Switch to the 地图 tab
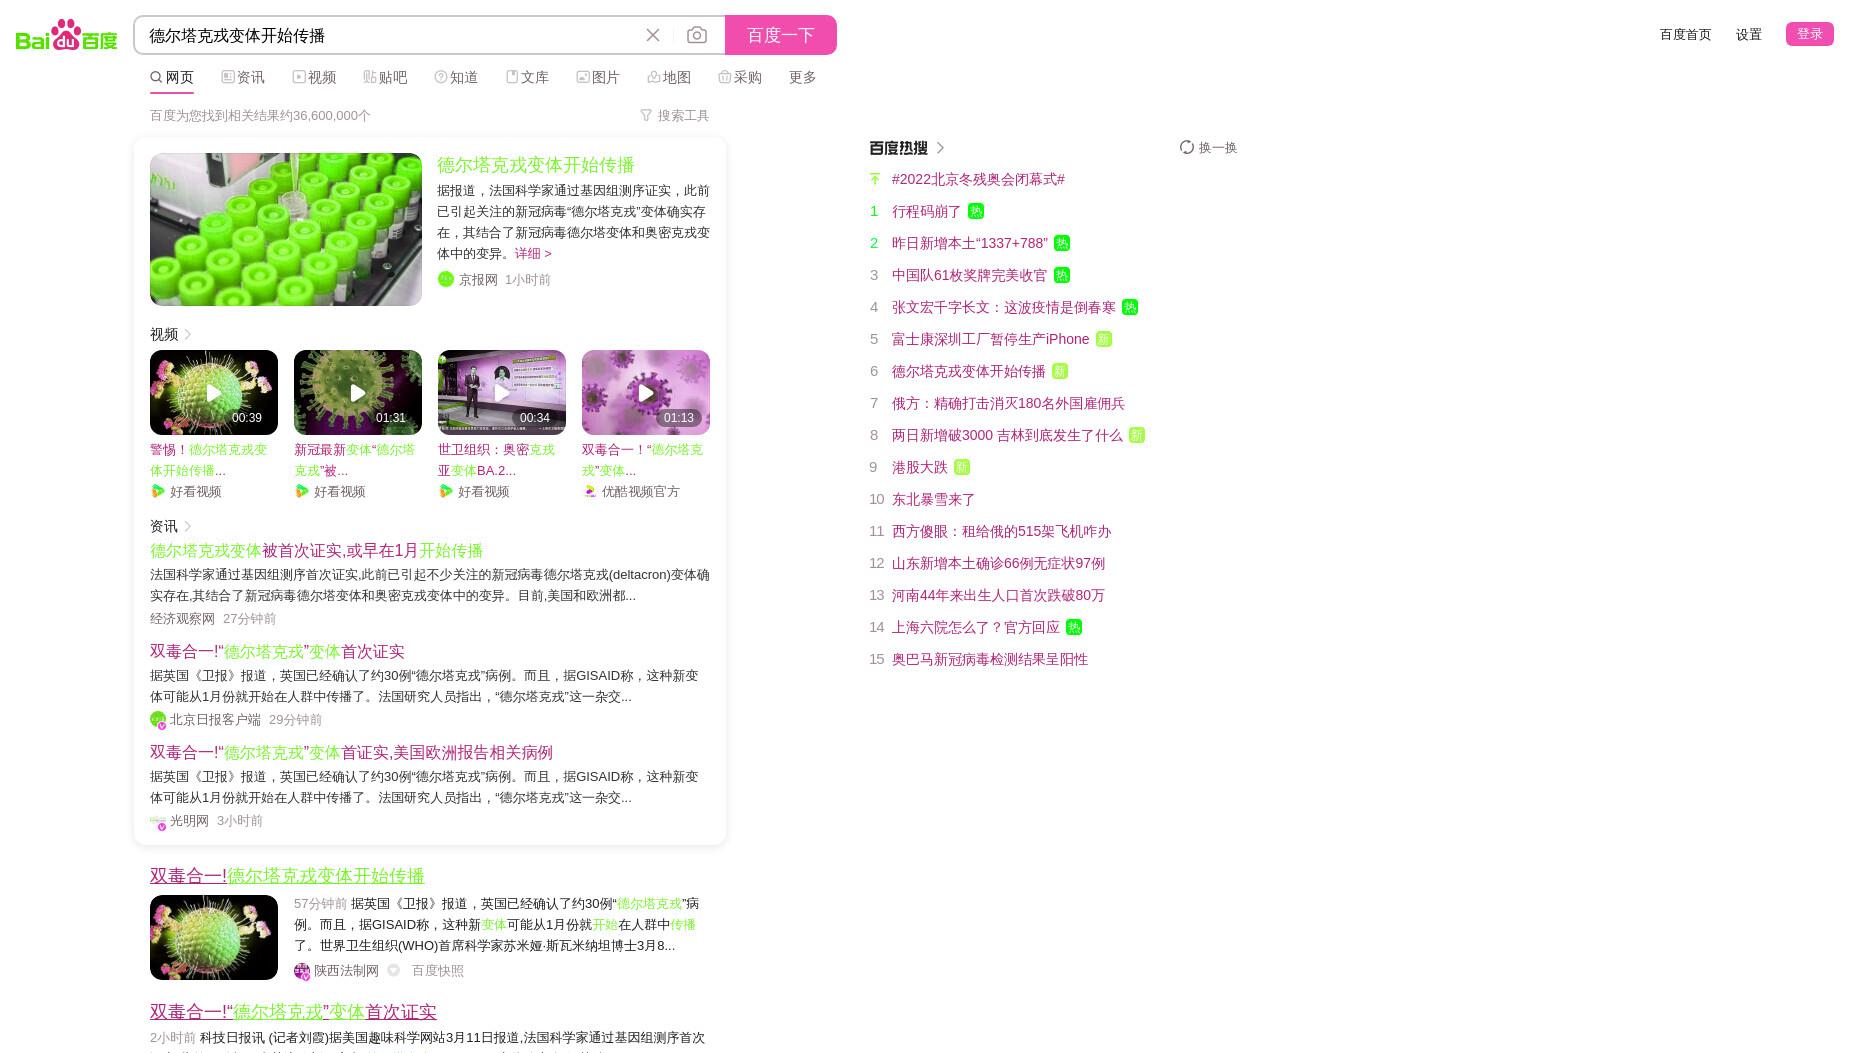Image resolution: width=1858 pixels, height=1053 pixels. pyautogui.click(x=669, y=77)
